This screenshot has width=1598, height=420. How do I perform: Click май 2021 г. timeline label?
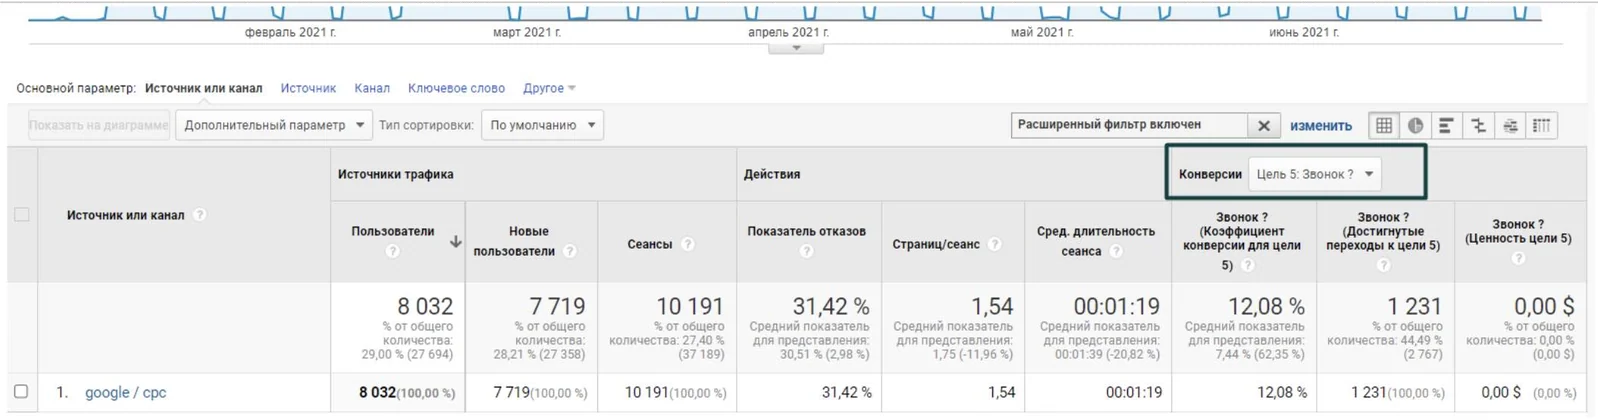pos(1042,33)
